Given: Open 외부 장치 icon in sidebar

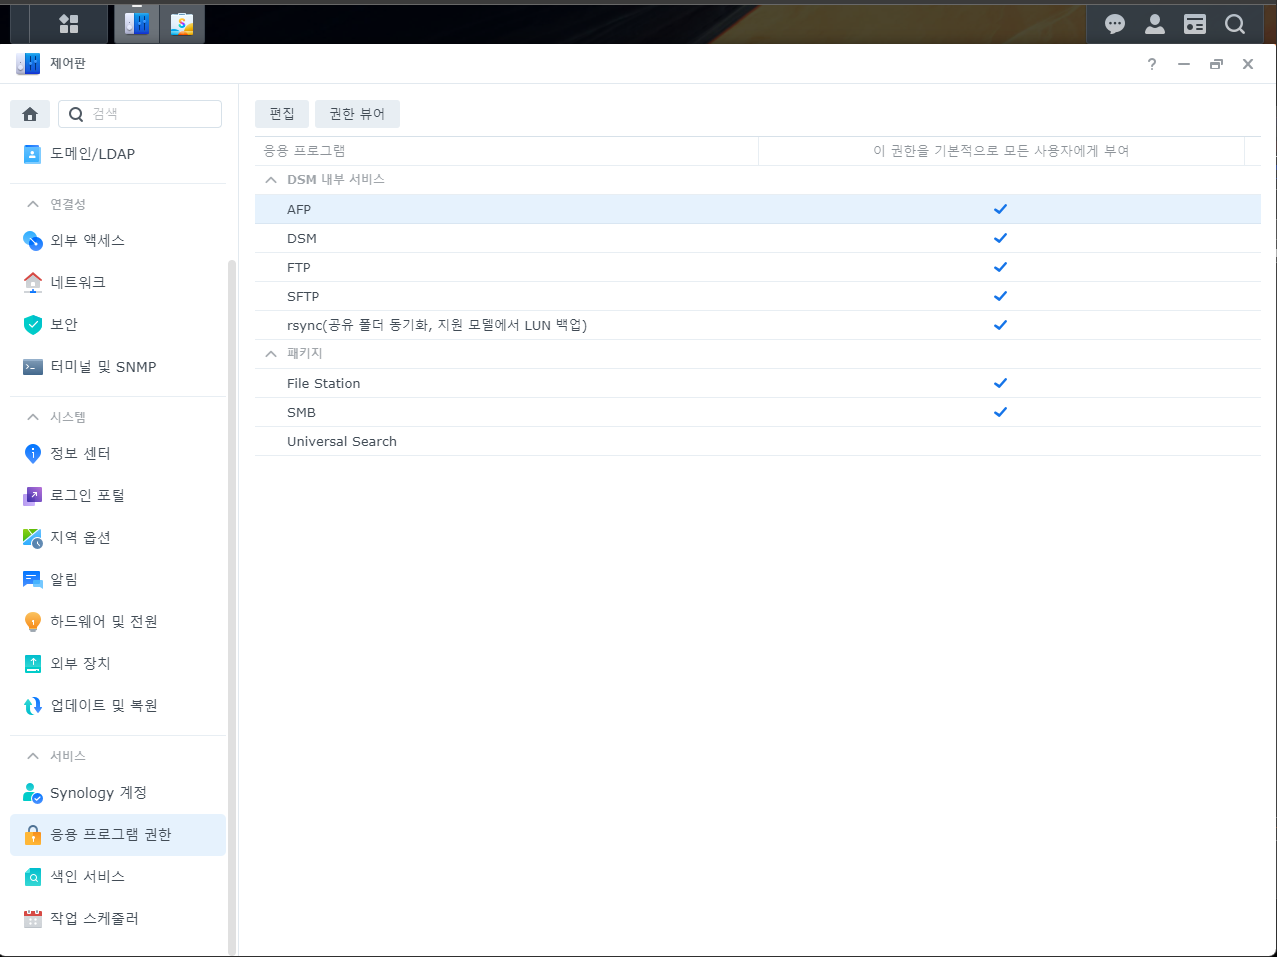Looking at the screenshot, I should (33, 664).
